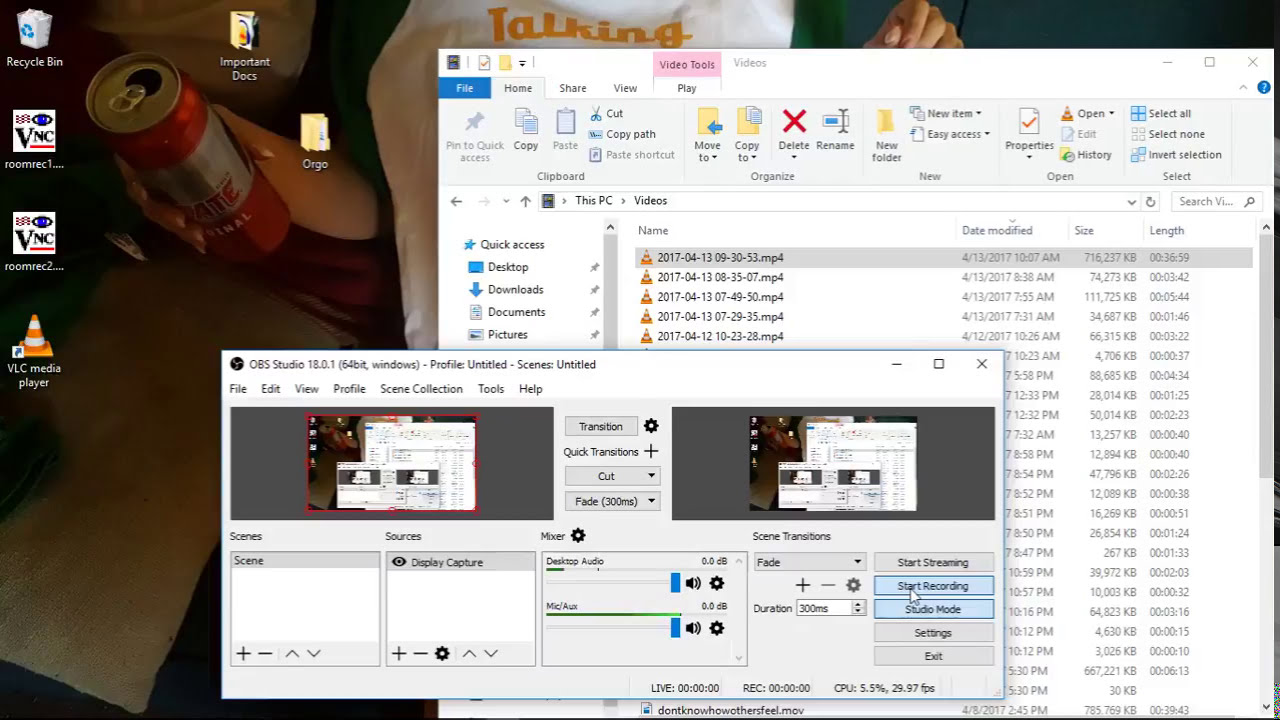1280x720 pixels.
Task: Move scene down with arrow icon
Action: click(314, 653)
